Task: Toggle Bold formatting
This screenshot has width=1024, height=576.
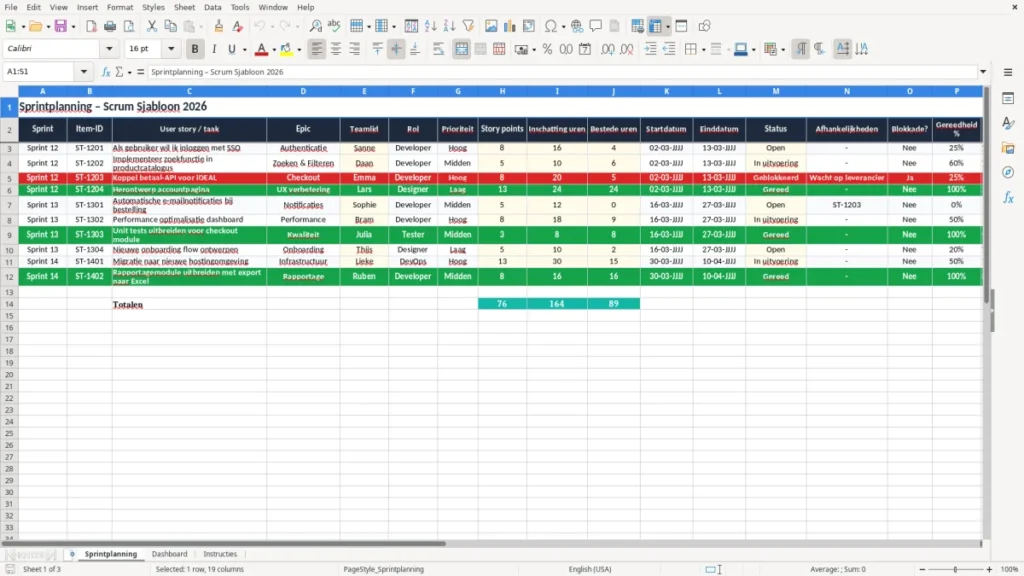Action: 195,49
